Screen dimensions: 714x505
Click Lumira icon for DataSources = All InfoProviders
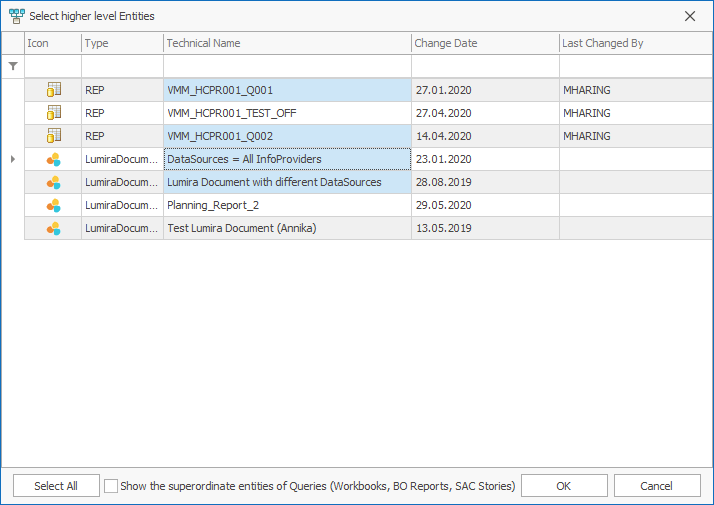click(54, 159)
